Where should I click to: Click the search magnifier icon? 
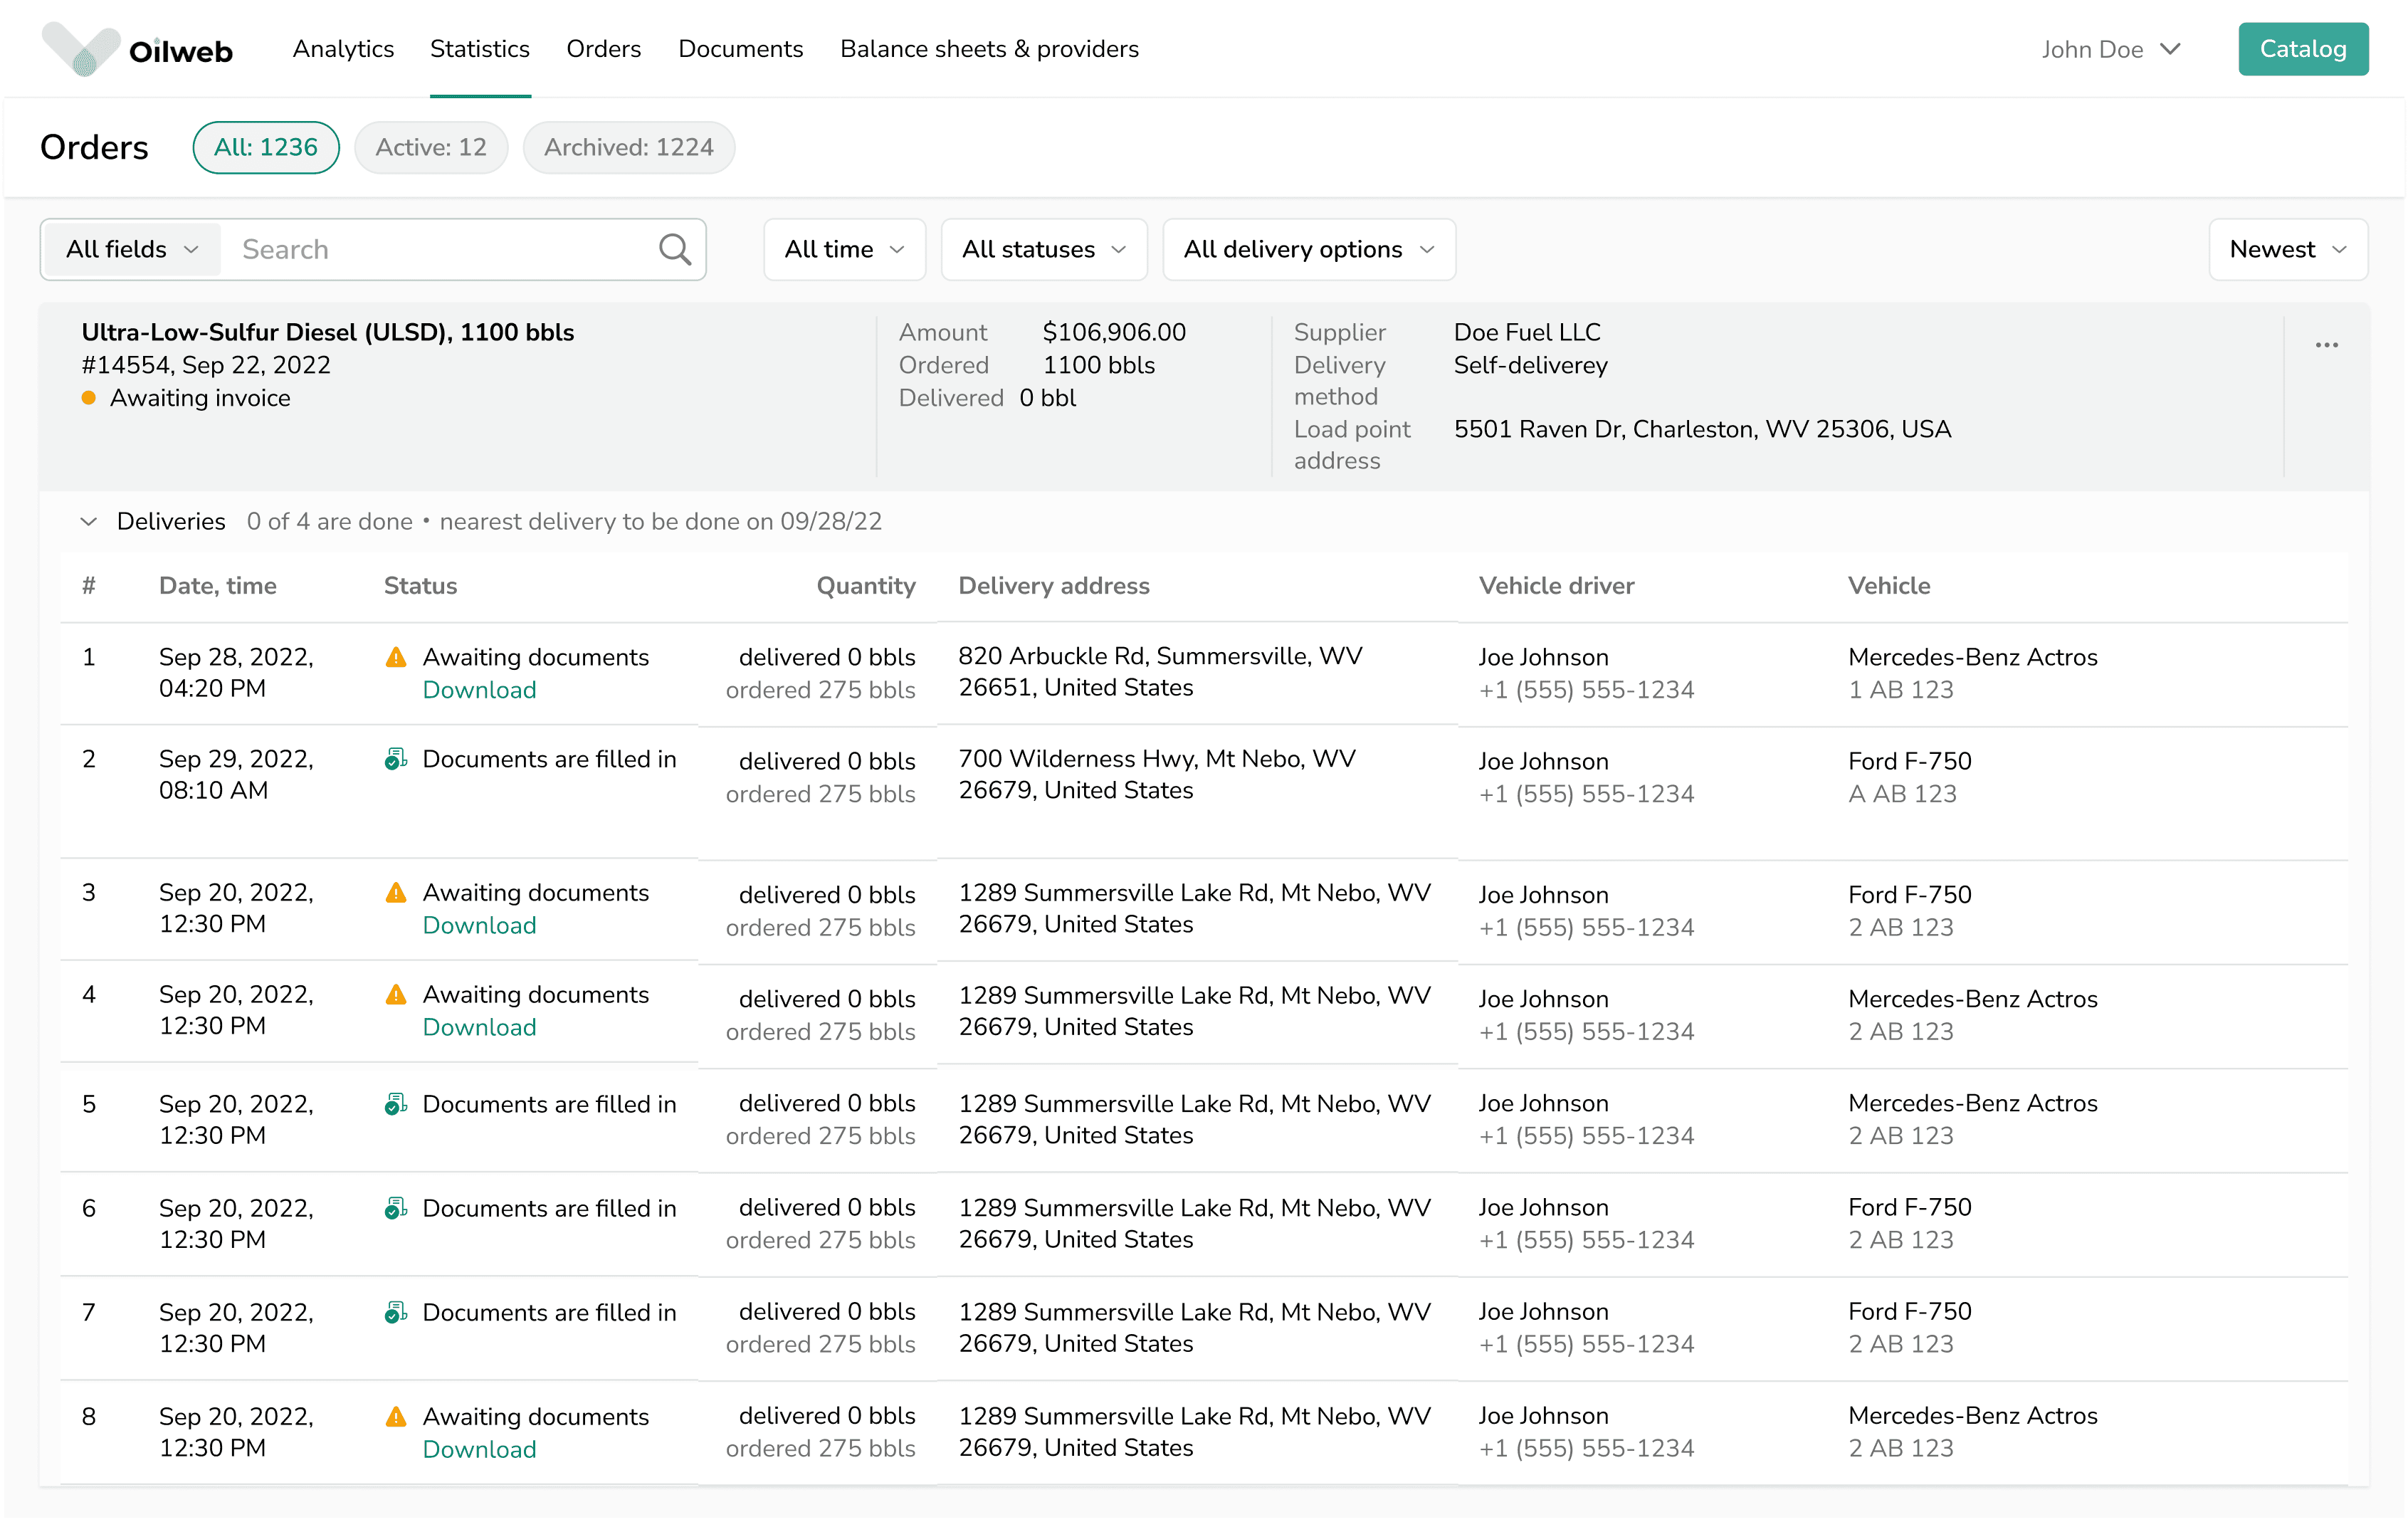(x=675, y=249)
